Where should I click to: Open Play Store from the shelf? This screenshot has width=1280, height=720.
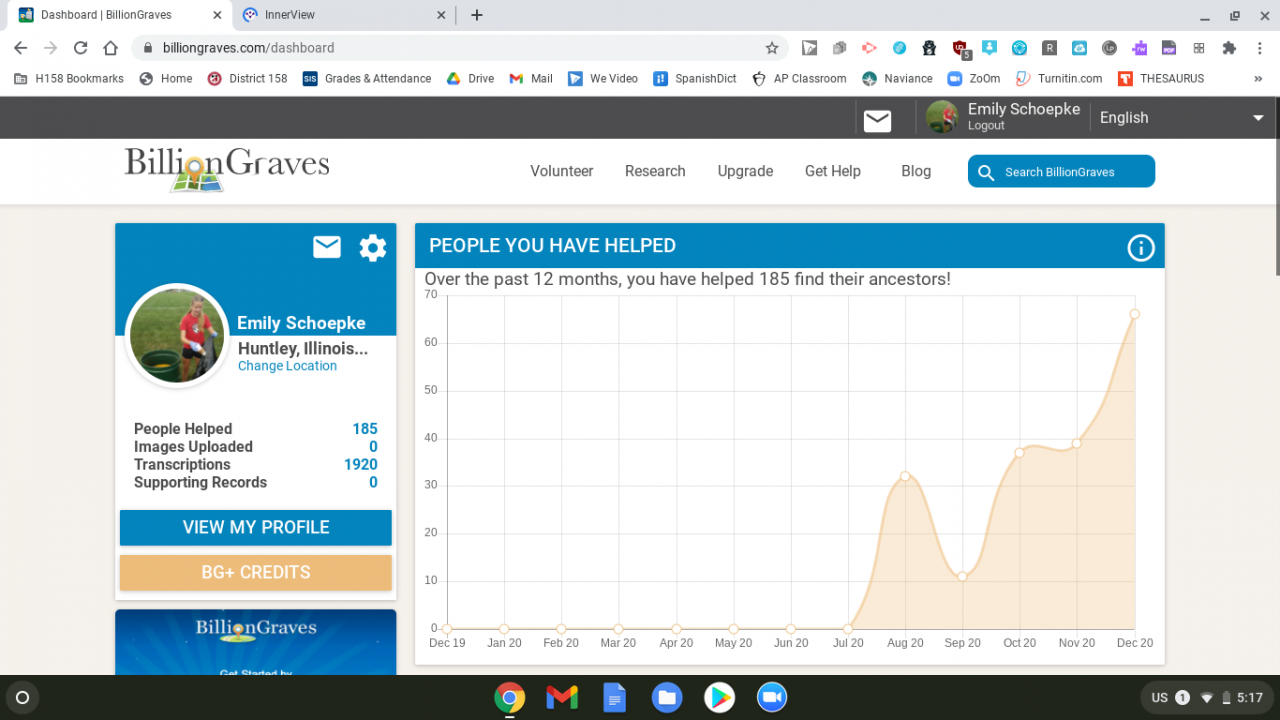(x=719, y=697)
